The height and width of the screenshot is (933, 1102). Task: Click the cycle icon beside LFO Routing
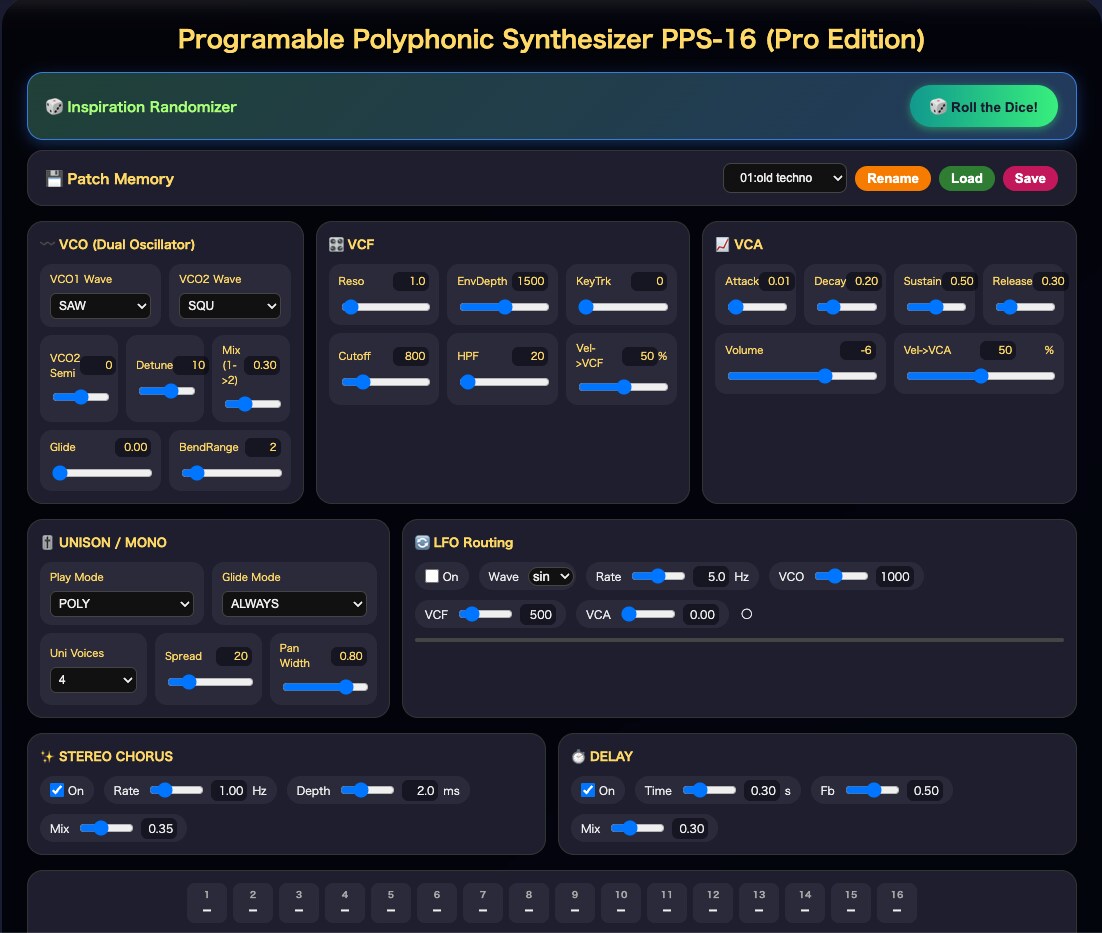(x=422, y=542)
